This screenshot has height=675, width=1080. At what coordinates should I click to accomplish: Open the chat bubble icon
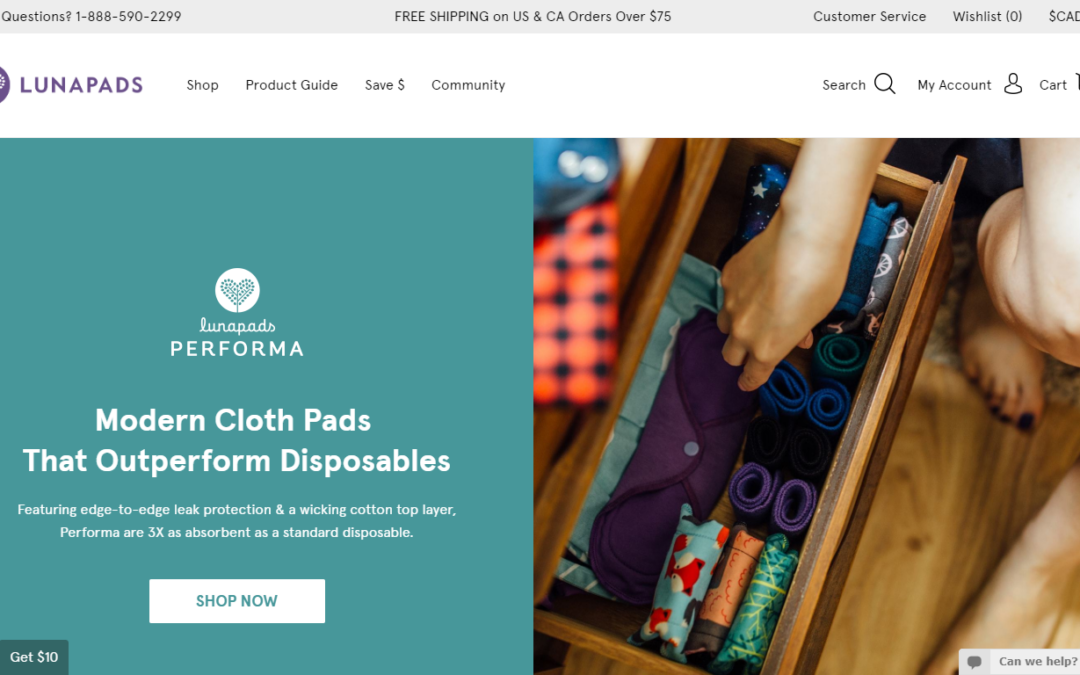pyautogui.click(x=974, y=662)
